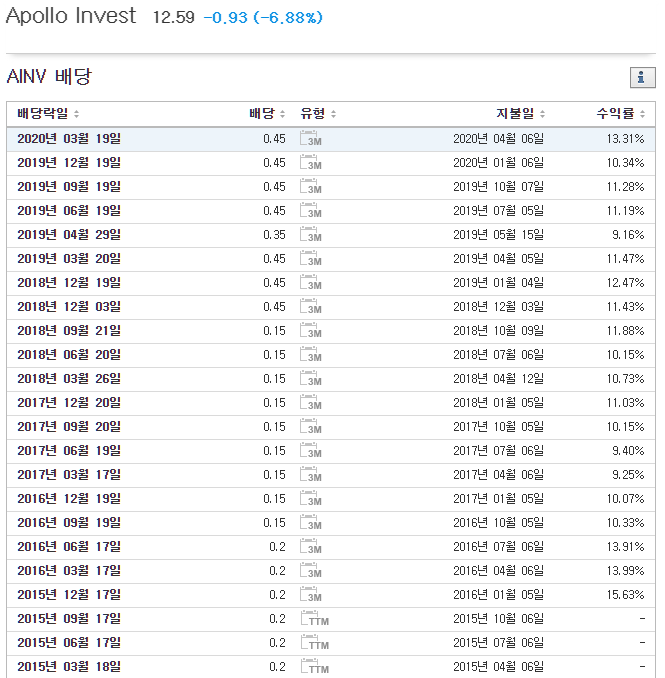The height and width of the screenshot is (678, 665).
Task: Click the 수익률 column header label
Action: click(x=615, y=114)
